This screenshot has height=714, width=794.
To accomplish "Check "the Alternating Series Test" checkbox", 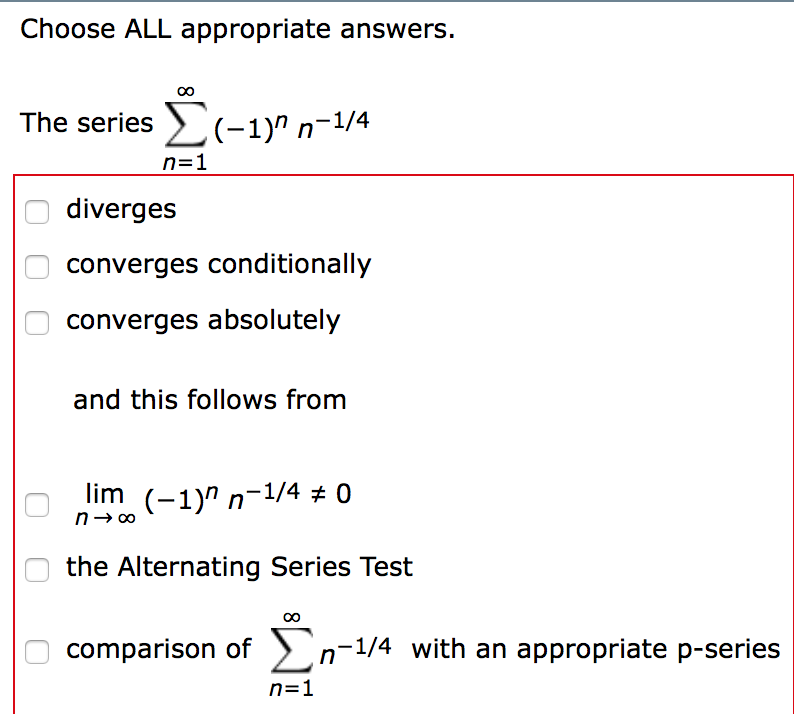I will [x=37, y=569].
